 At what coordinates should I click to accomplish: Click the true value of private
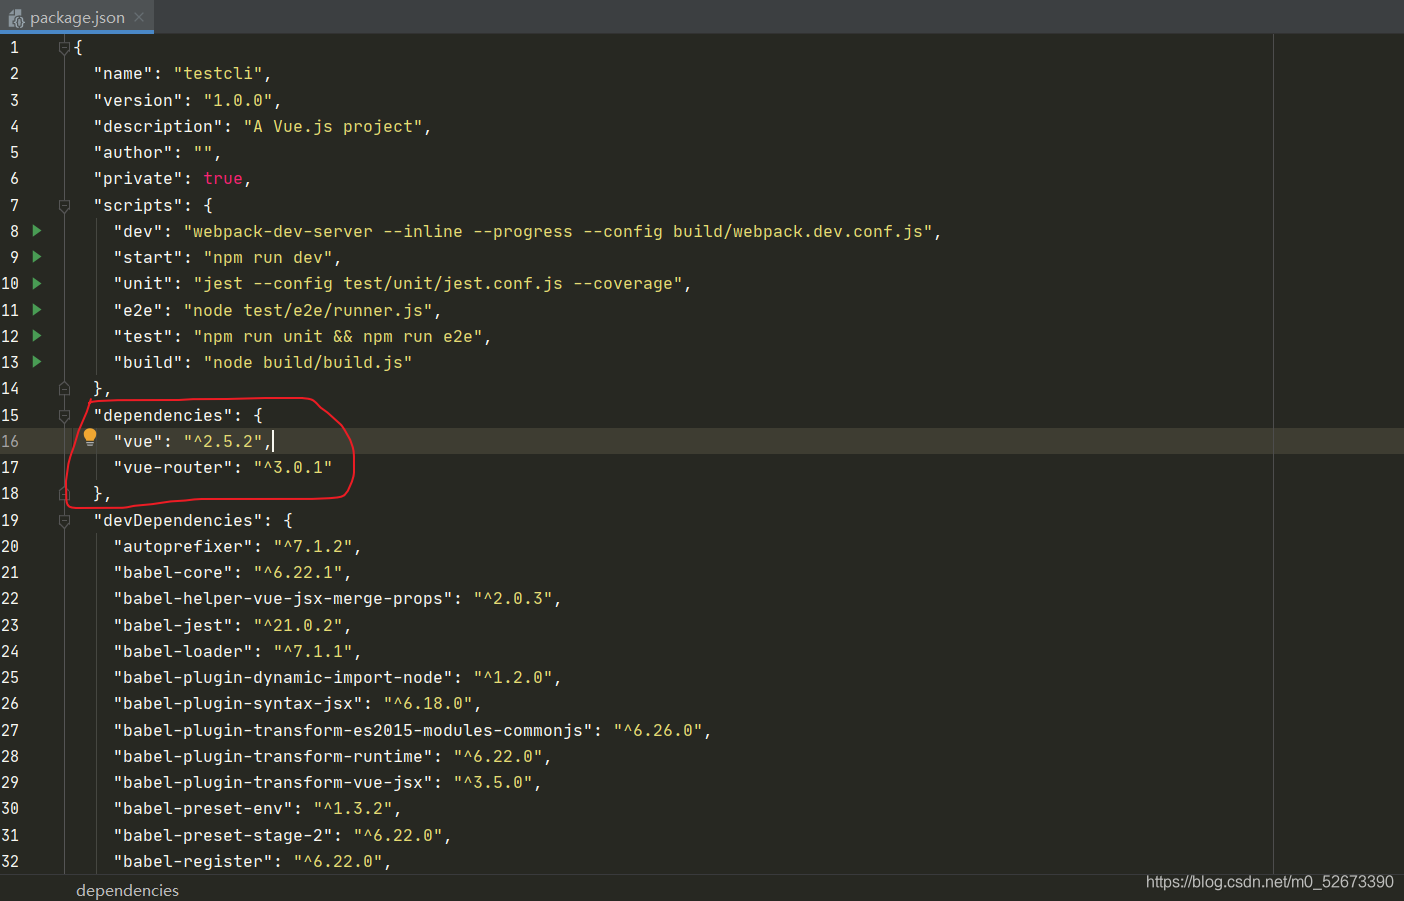223,178
